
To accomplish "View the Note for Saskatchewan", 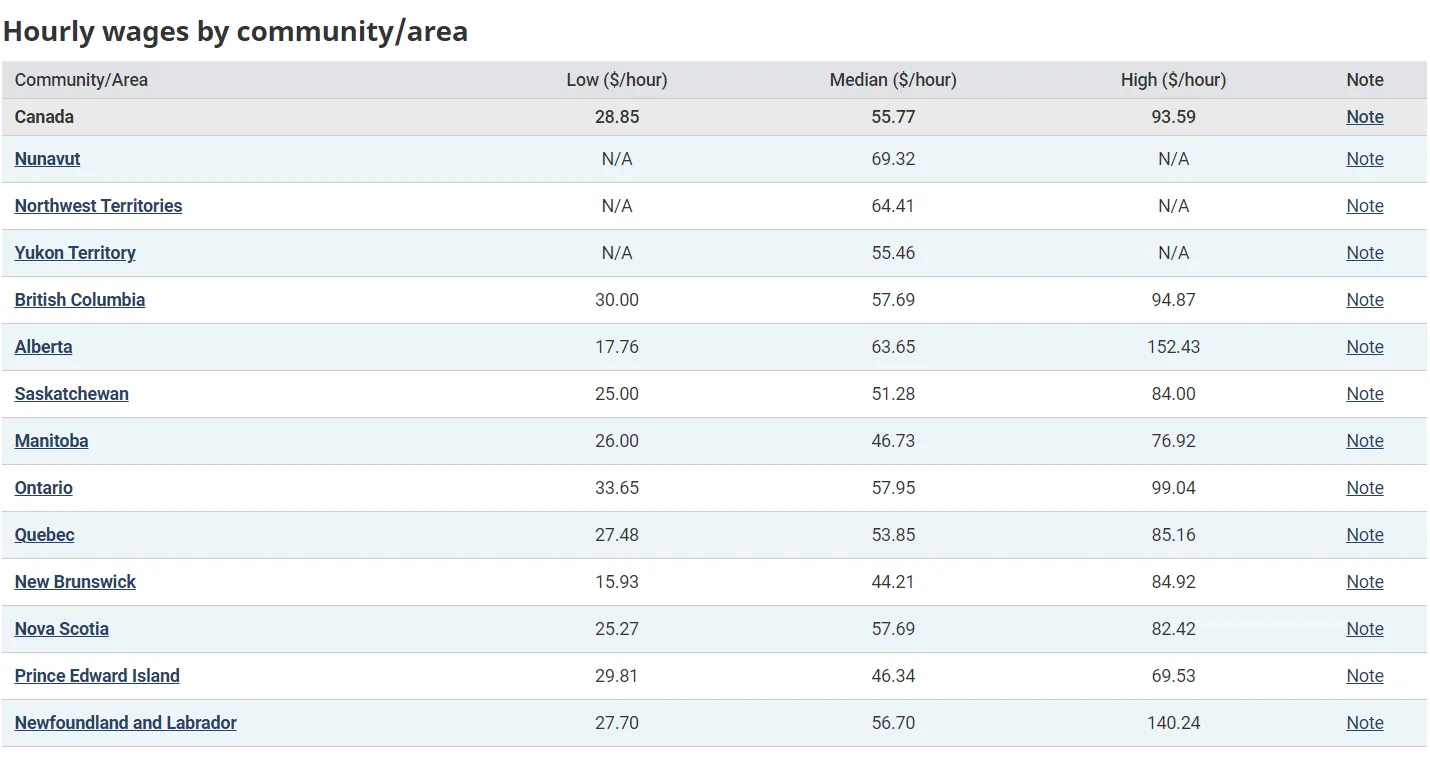I will [1364, 394].
